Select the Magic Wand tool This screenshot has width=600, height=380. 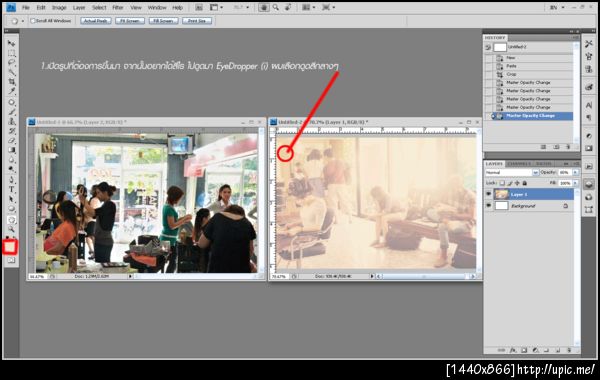pos(11,72)
